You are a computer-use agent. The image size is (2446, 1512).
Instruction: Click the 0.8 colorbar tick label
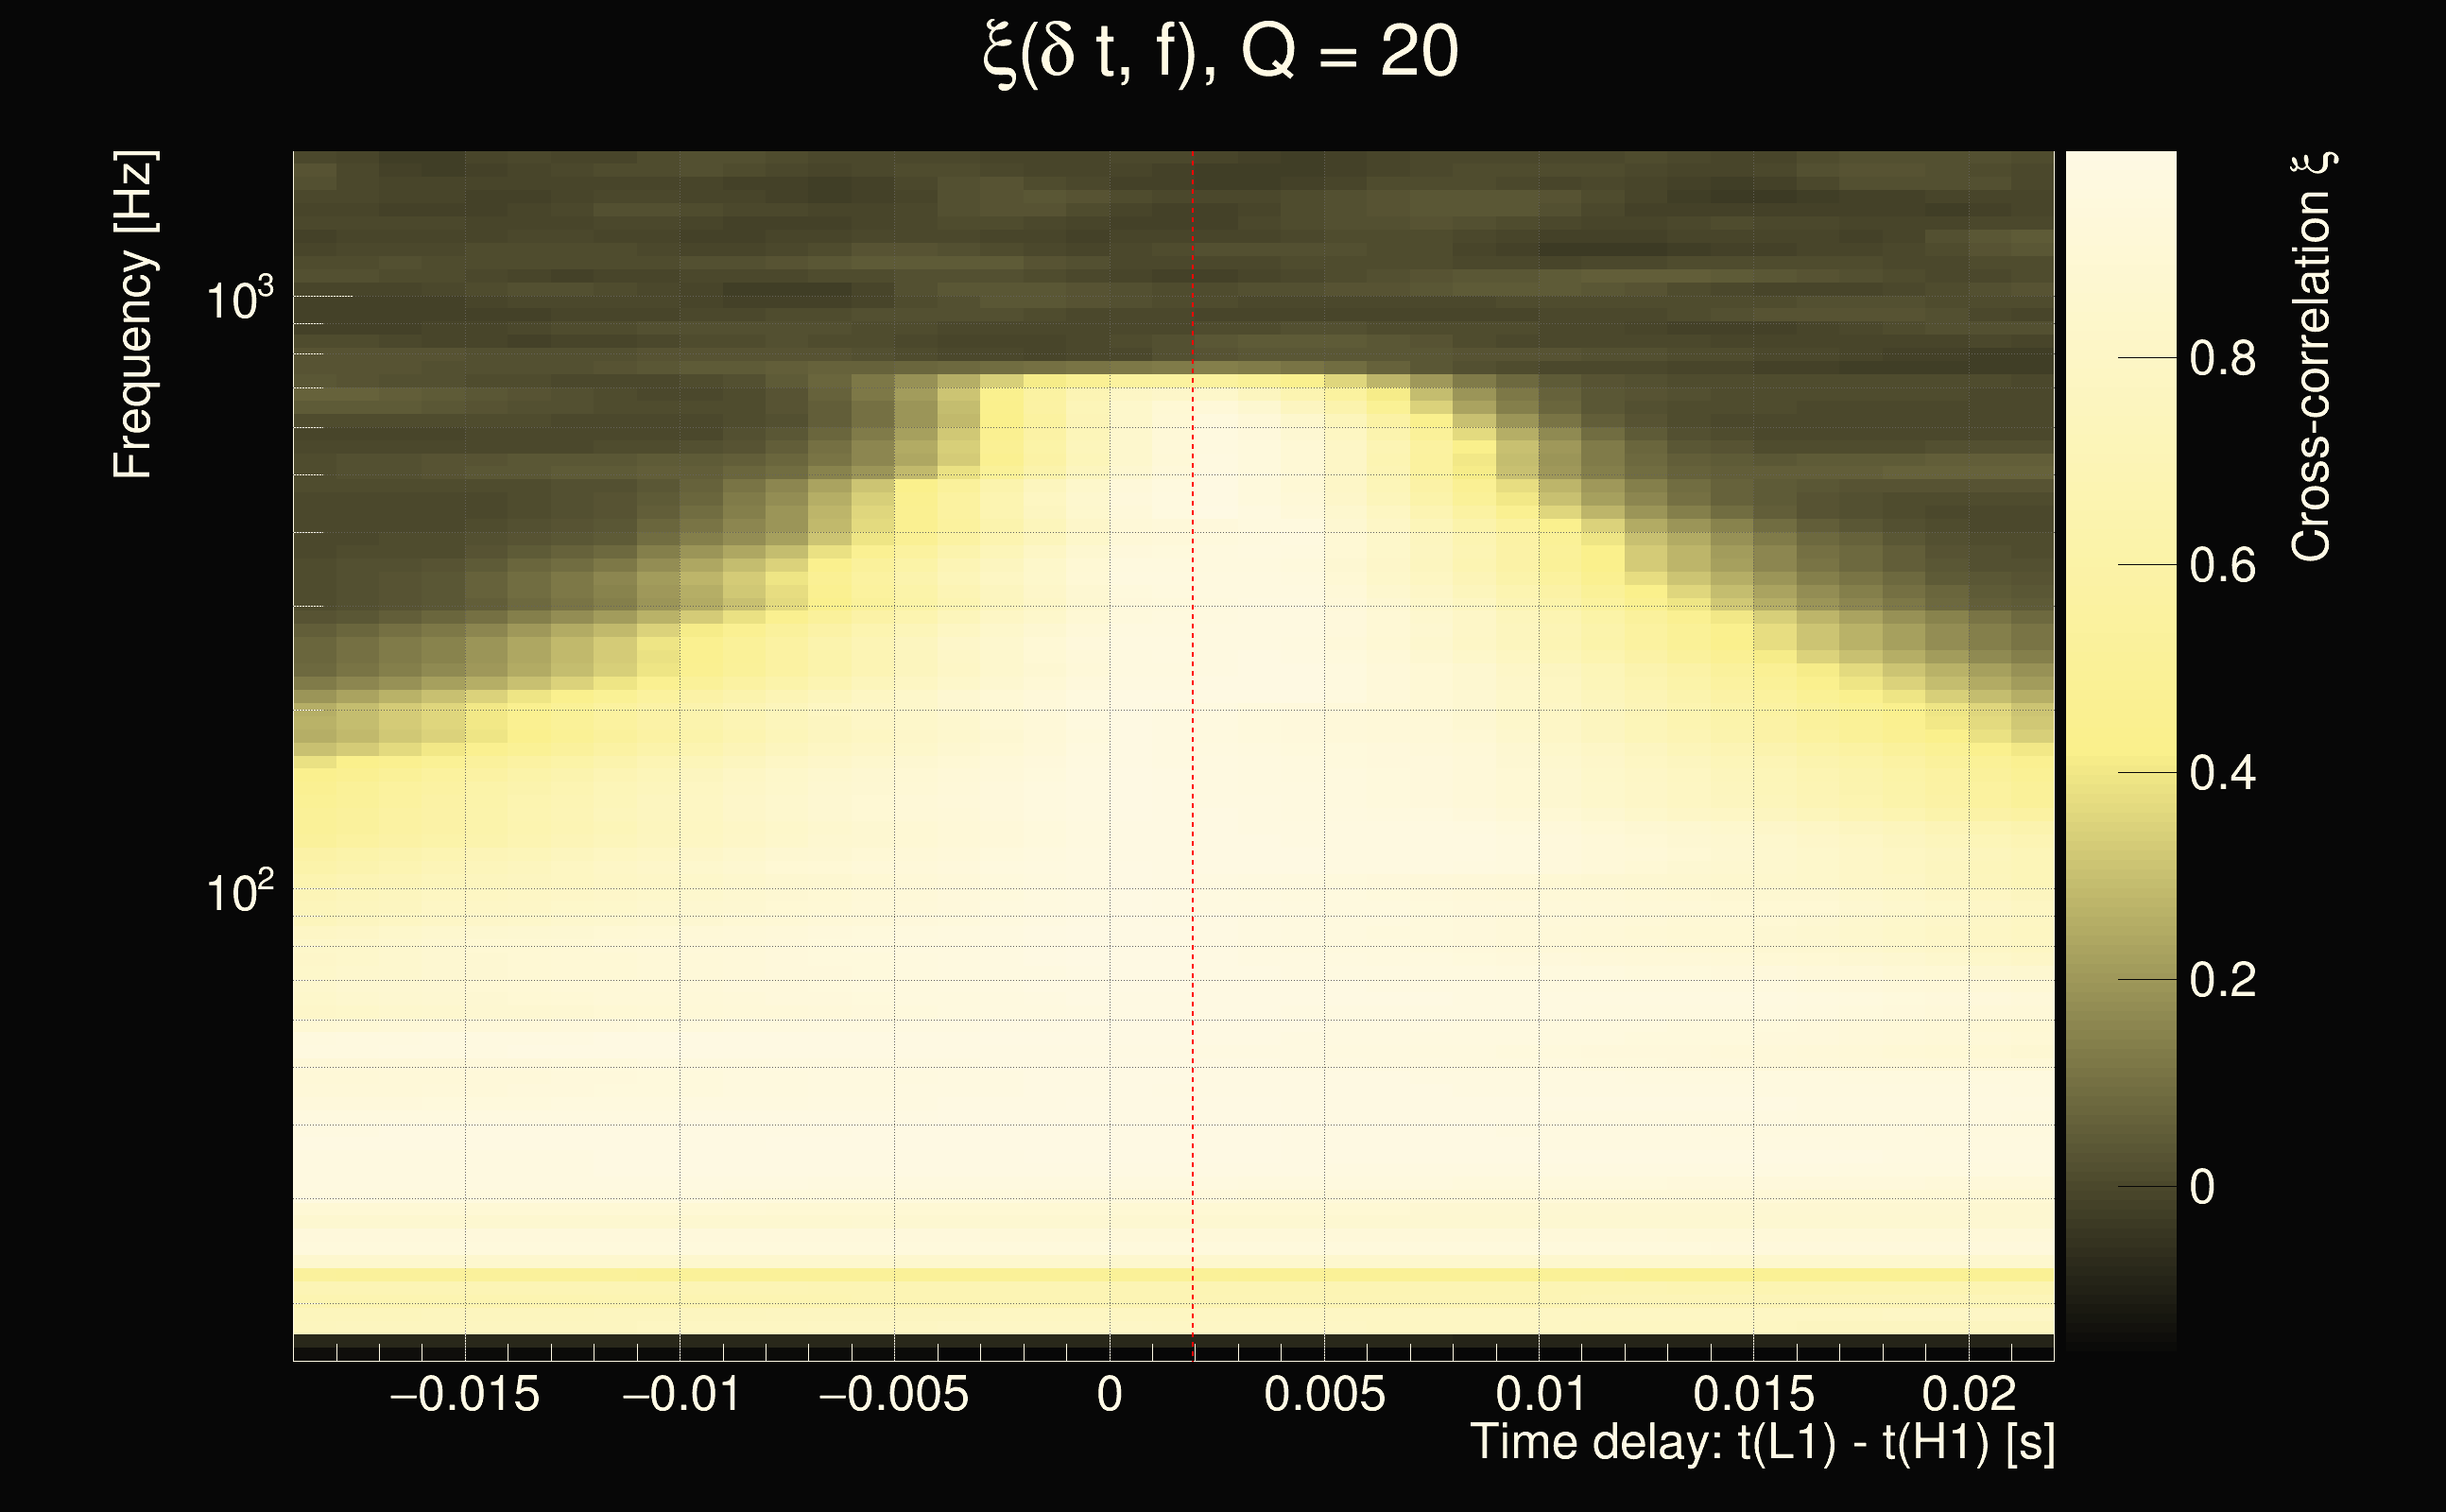click(x=2222, y=358)
